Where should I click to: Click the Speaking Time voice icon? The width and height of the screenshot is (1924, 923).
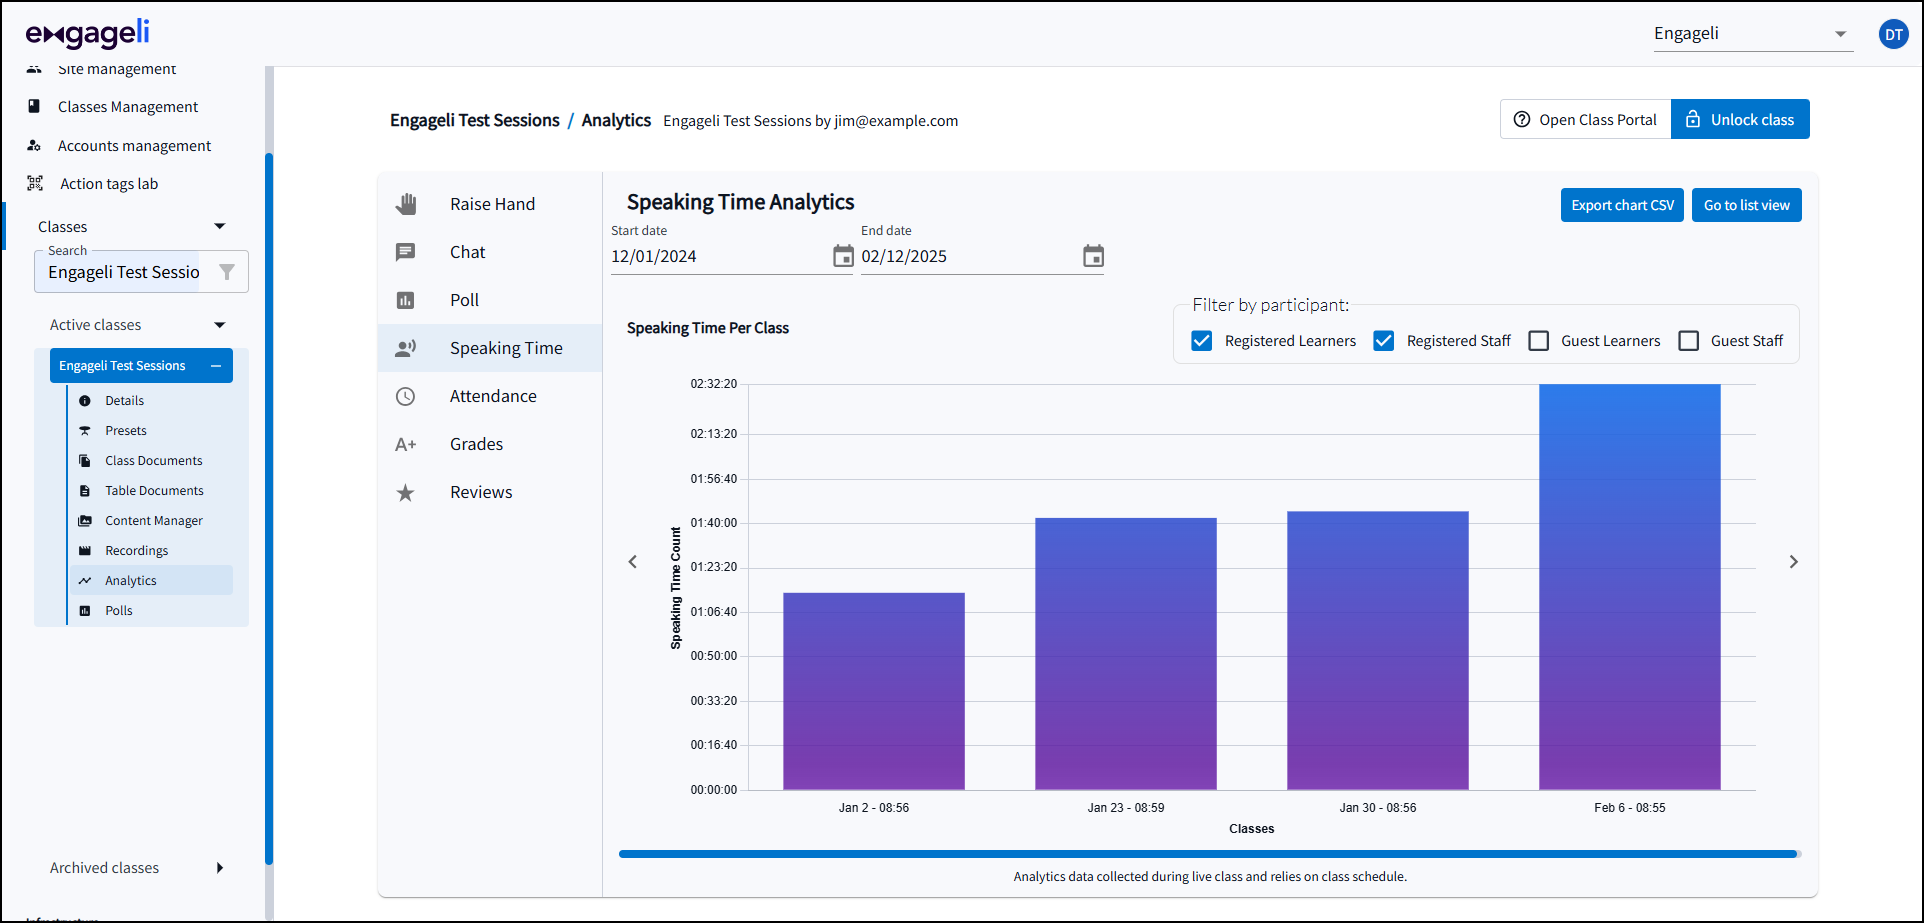[x=405, y=348]
